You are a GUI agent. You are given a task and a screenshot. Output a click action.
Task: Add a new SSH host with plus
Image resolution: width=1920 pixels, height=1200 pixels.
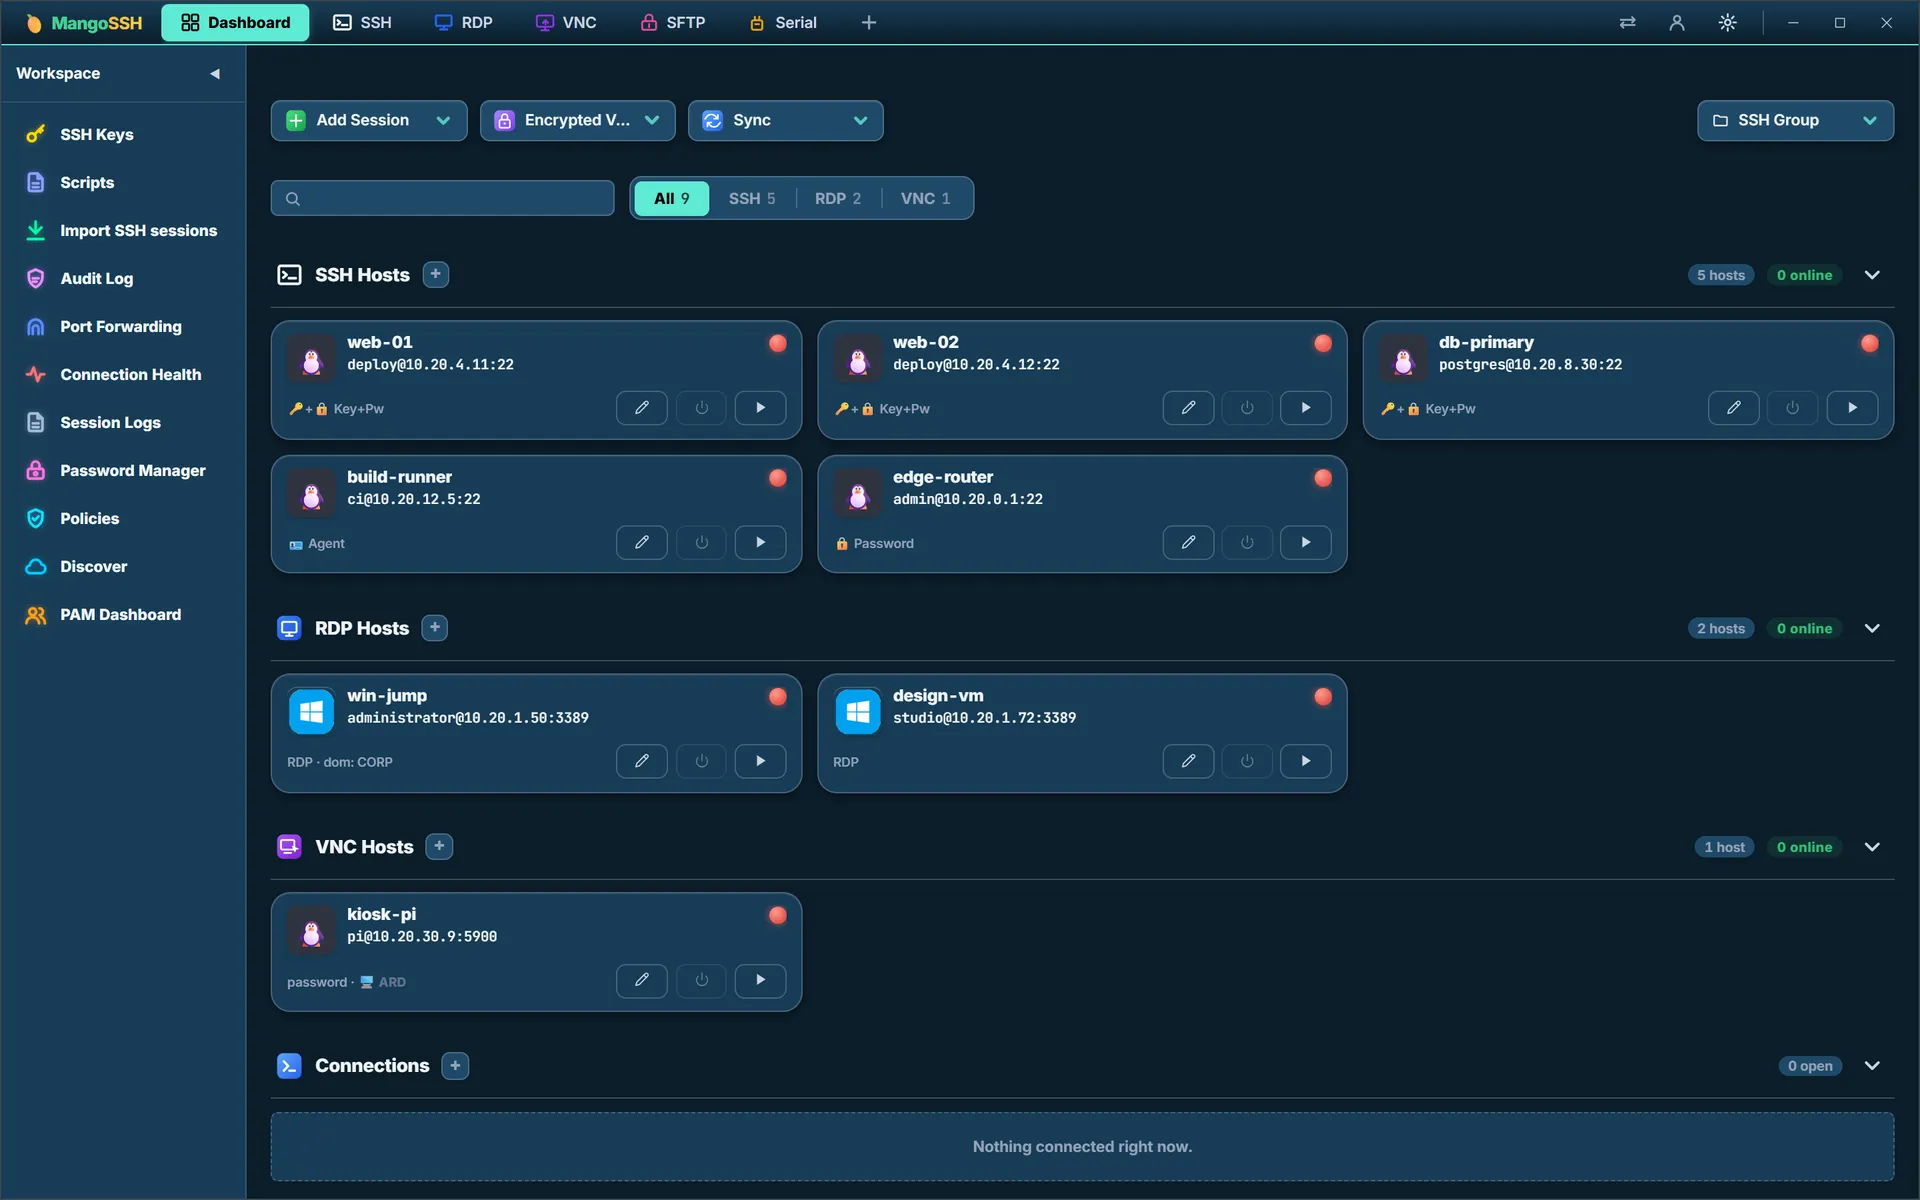[x=435, y=274]
